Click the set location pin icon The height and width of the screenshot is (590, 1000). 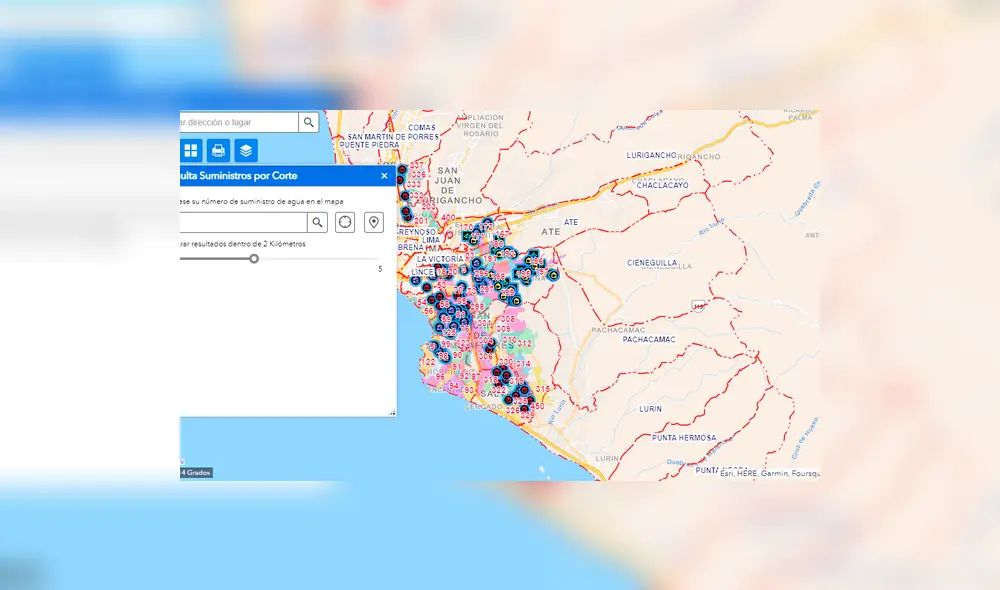[x=374, y=222]
